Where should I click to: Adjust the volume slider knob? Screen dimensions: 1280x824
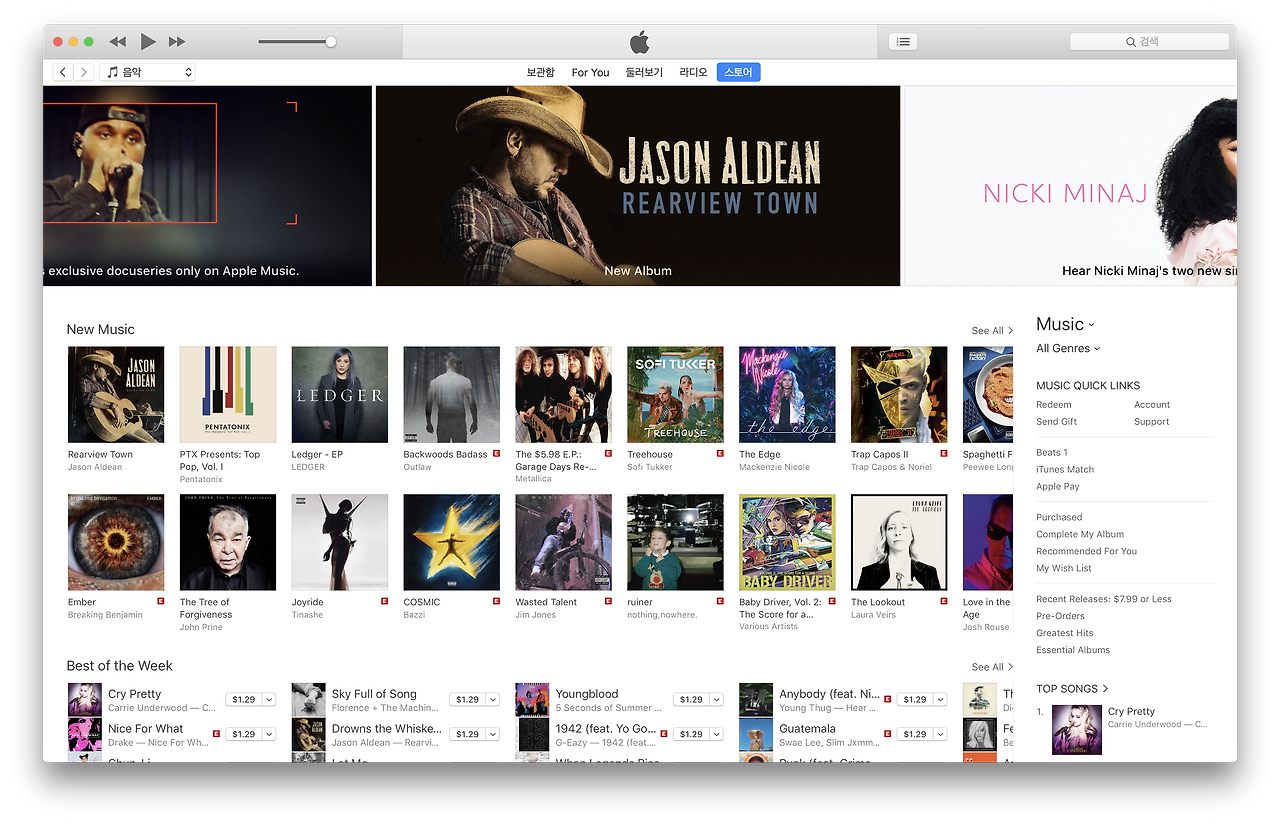(x=331, y=42)
